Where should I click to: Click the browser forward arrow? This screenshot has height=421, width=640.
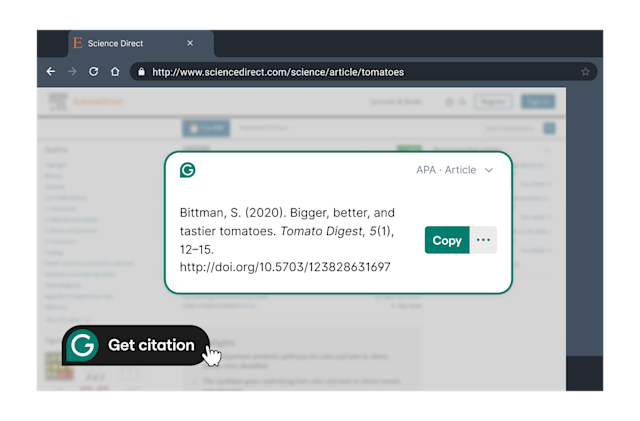tap(72, 72)
